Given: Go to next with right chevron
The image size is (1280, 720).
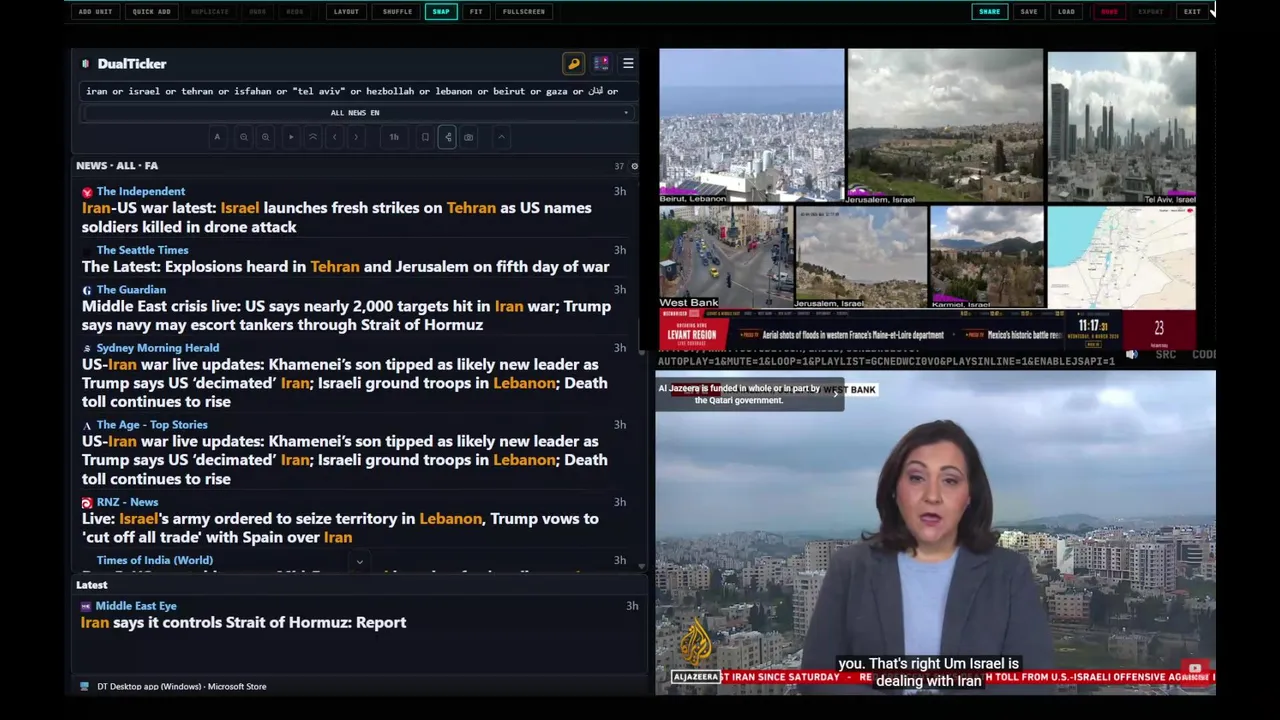Looking at the screenshot, I should point(356,137).
